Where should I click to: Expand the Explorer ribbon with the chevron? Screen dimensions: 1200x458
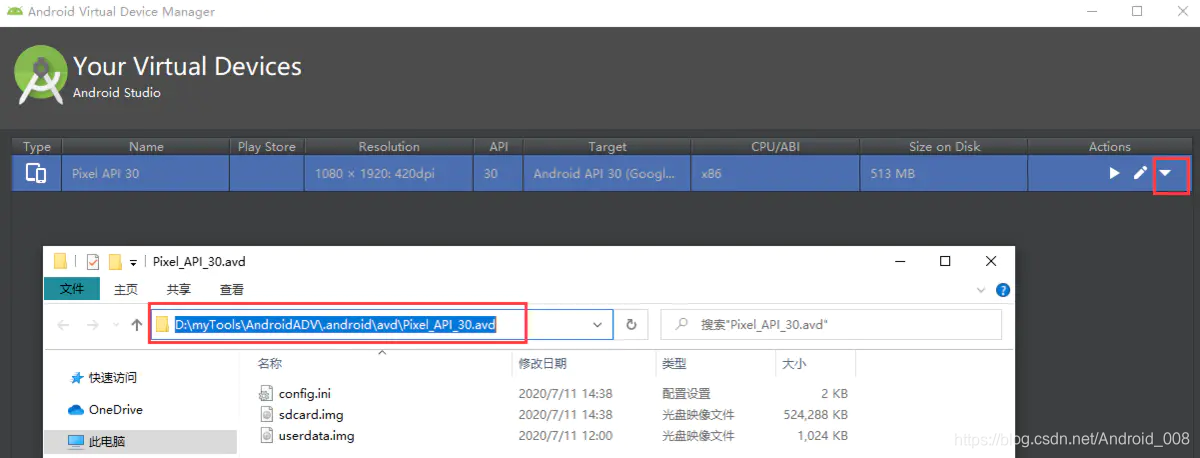982,290
